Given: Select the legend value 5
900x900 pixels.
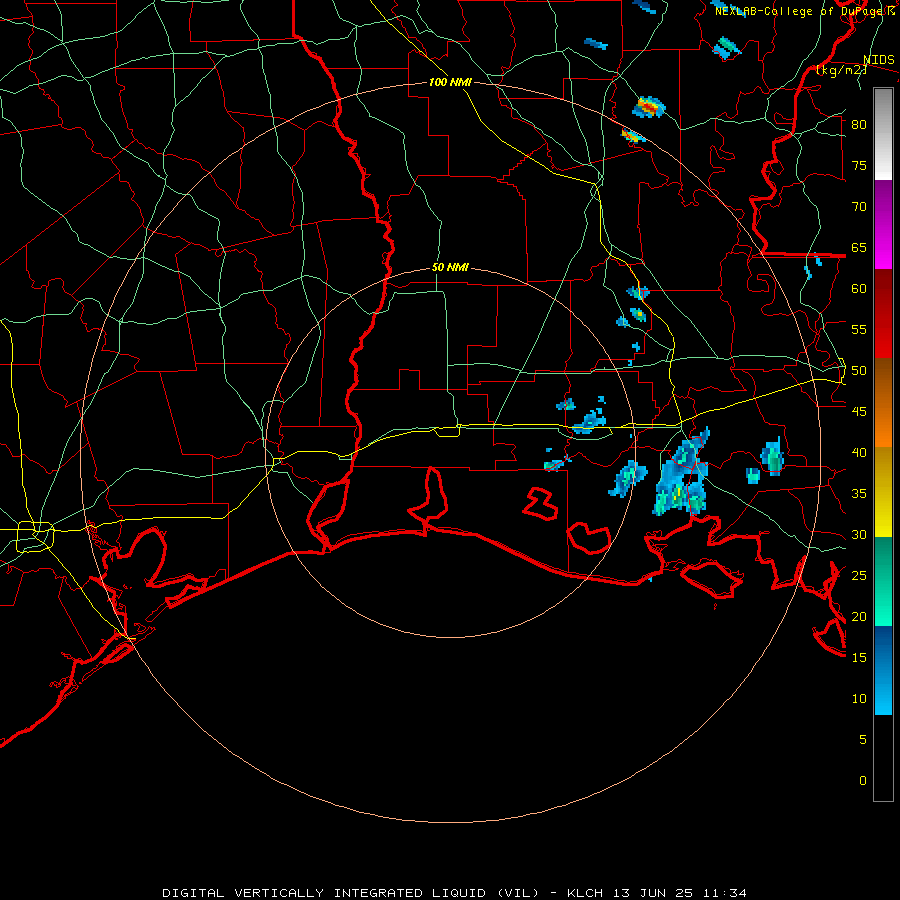Looking at the screenshot, I should [863, 740].
